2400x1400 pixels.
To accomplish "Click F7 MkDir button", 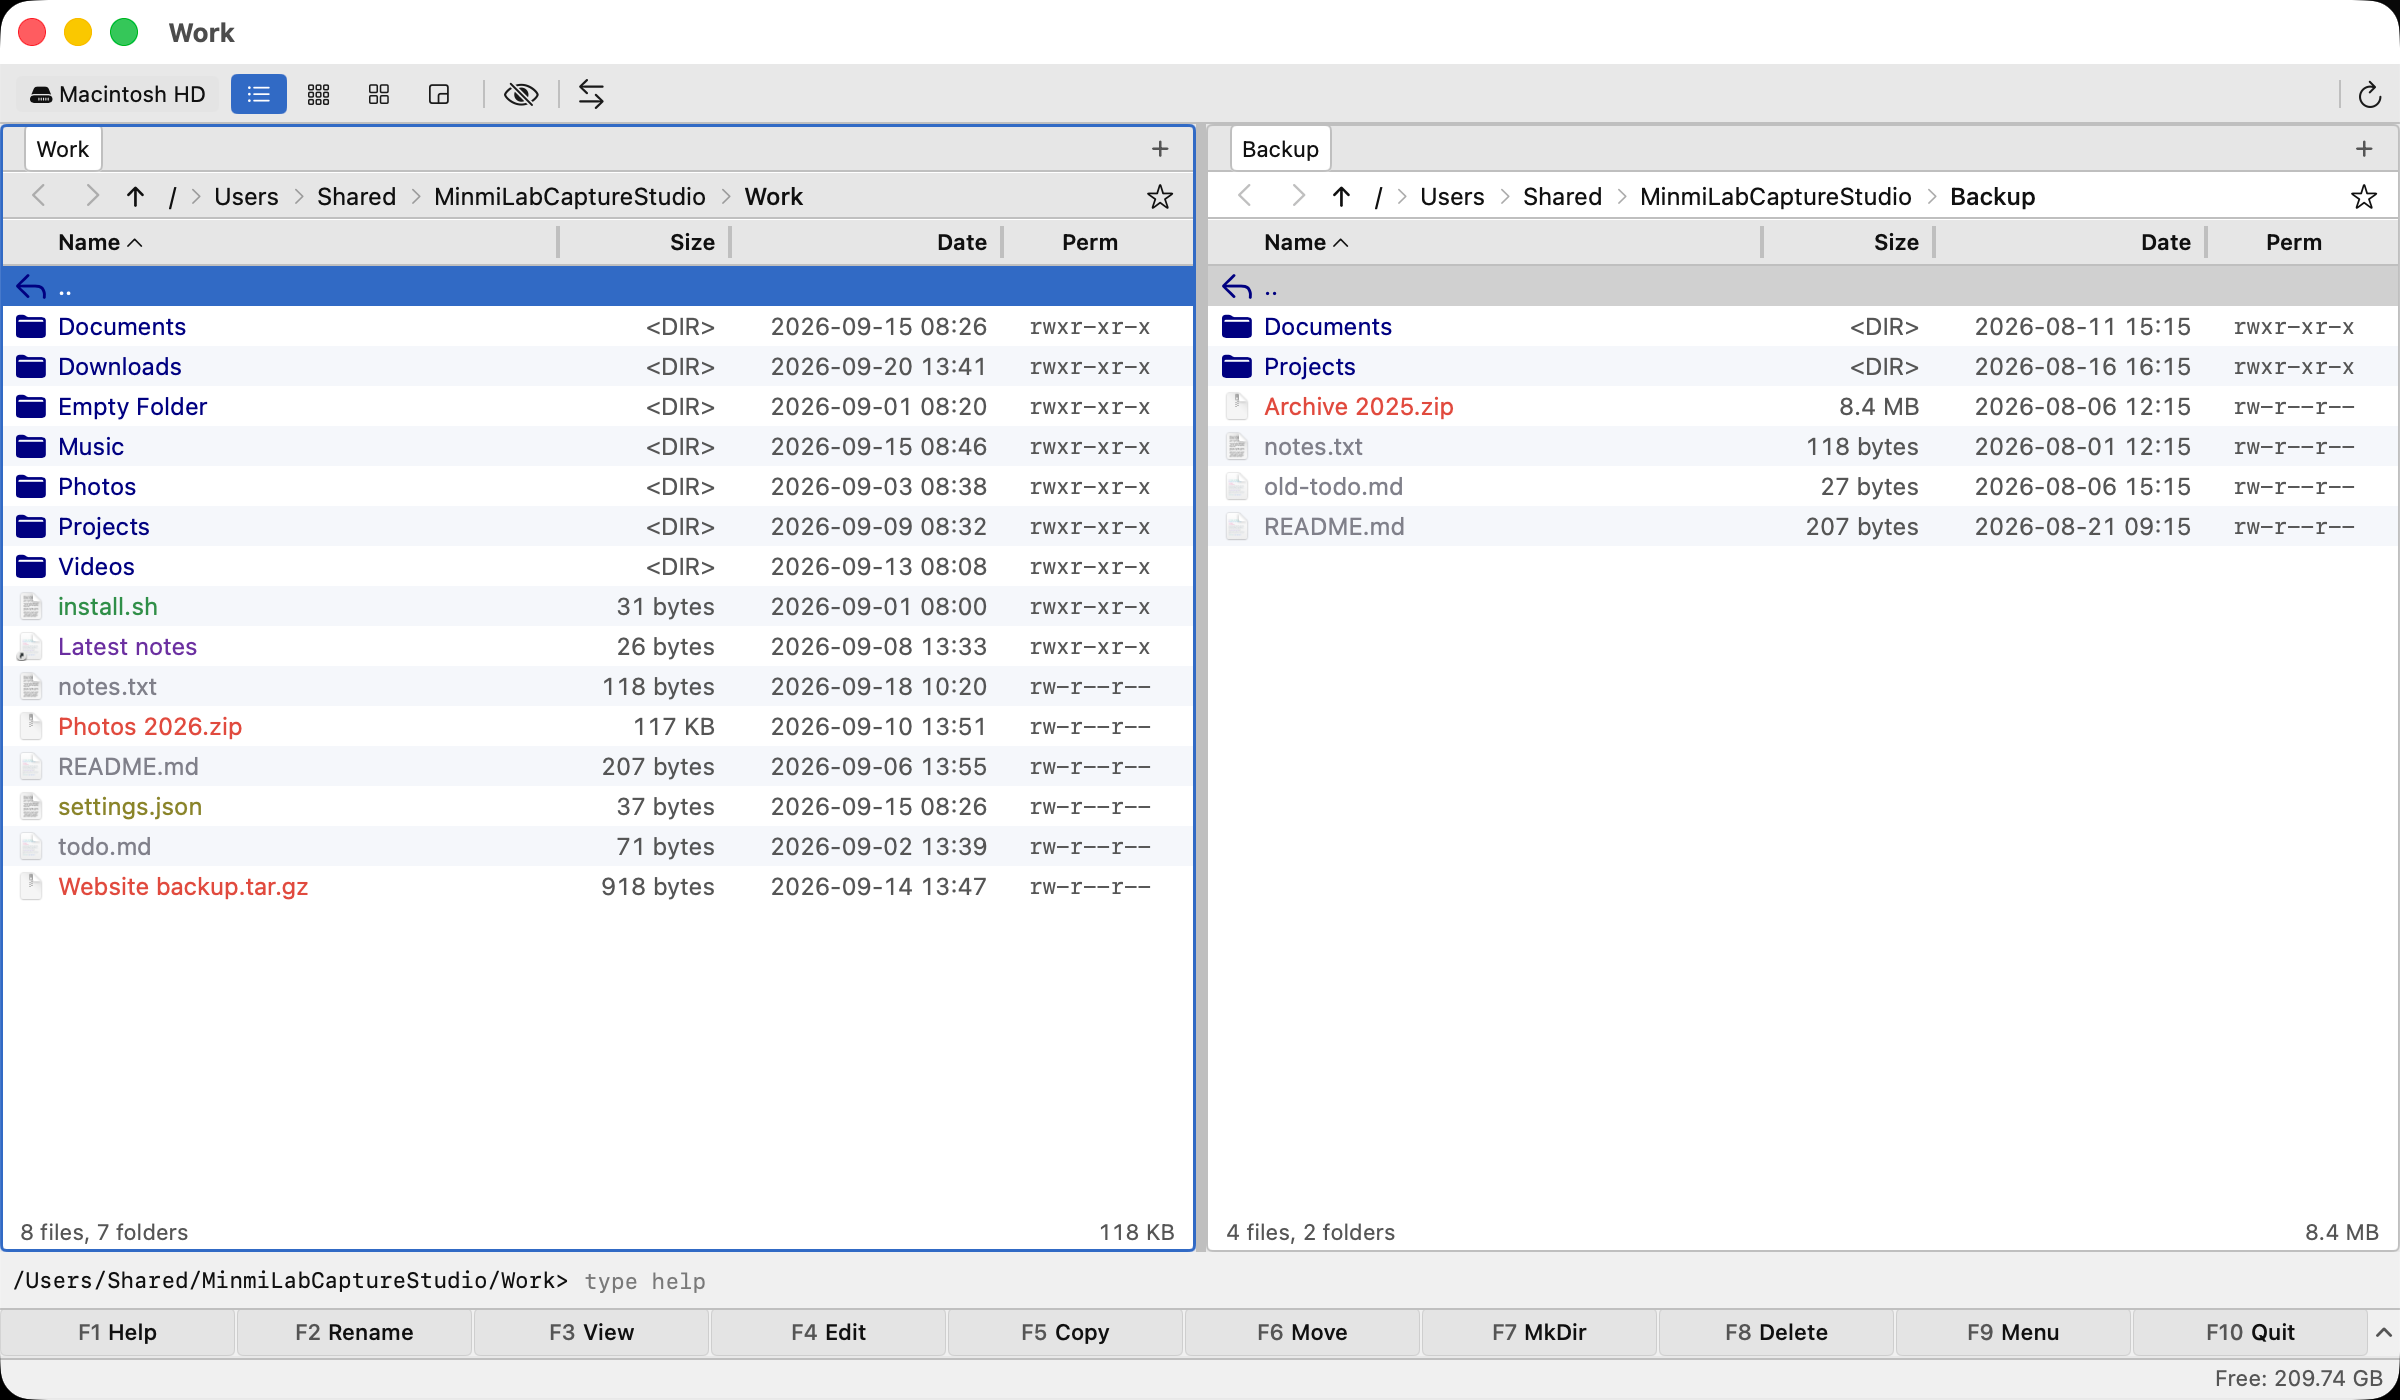I will coord(1539,1332).
